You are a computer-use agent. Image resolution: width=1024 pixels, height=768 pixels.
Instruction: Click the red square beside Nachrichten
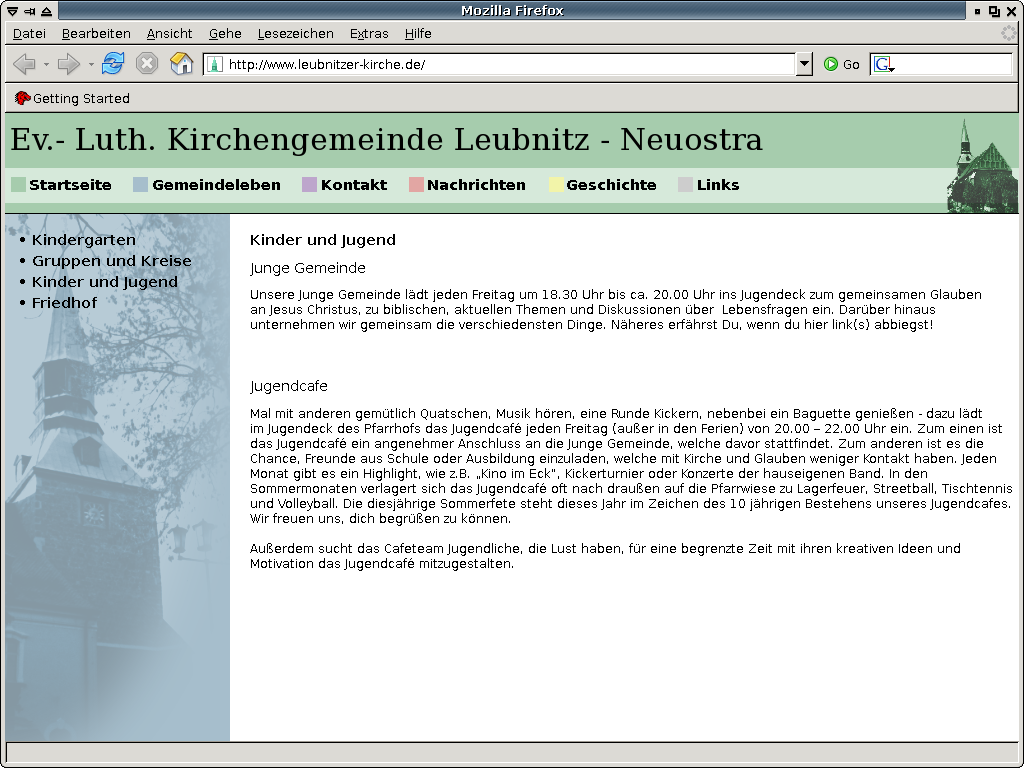pos(416,185)
